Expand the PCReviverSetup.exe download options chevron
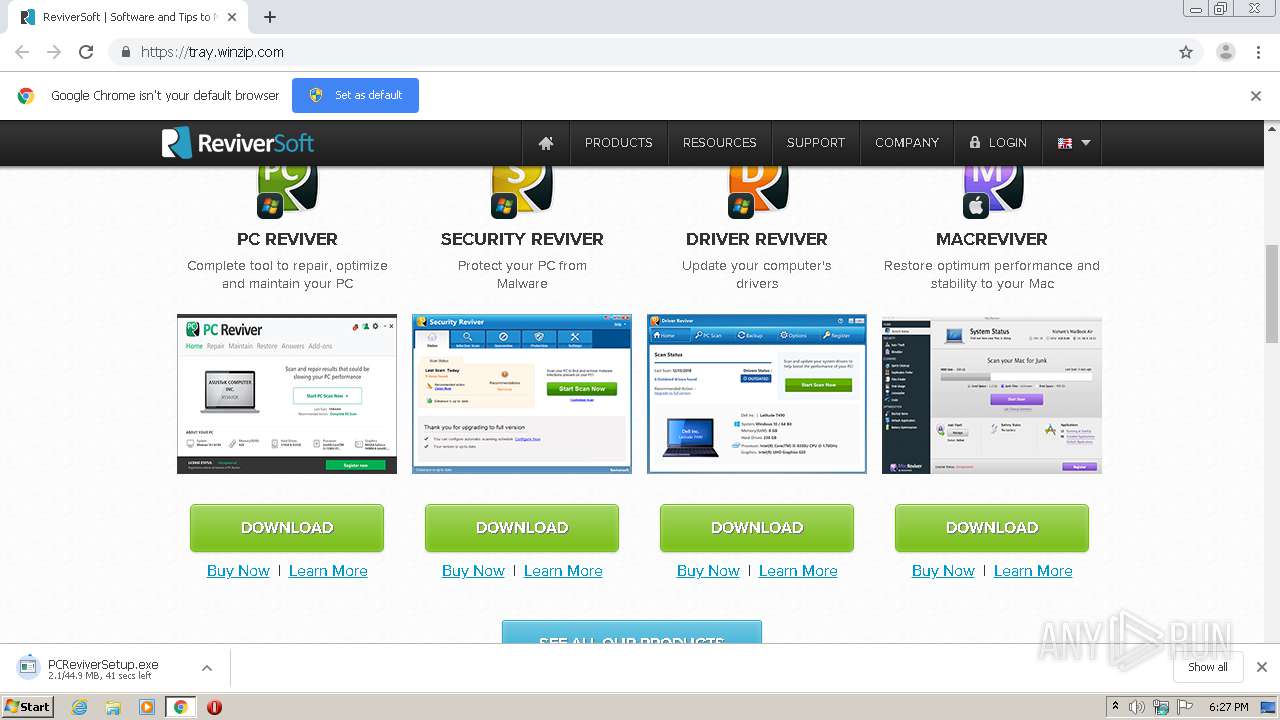The width and height of the screenshot is (1280, 720). point(206,668)
